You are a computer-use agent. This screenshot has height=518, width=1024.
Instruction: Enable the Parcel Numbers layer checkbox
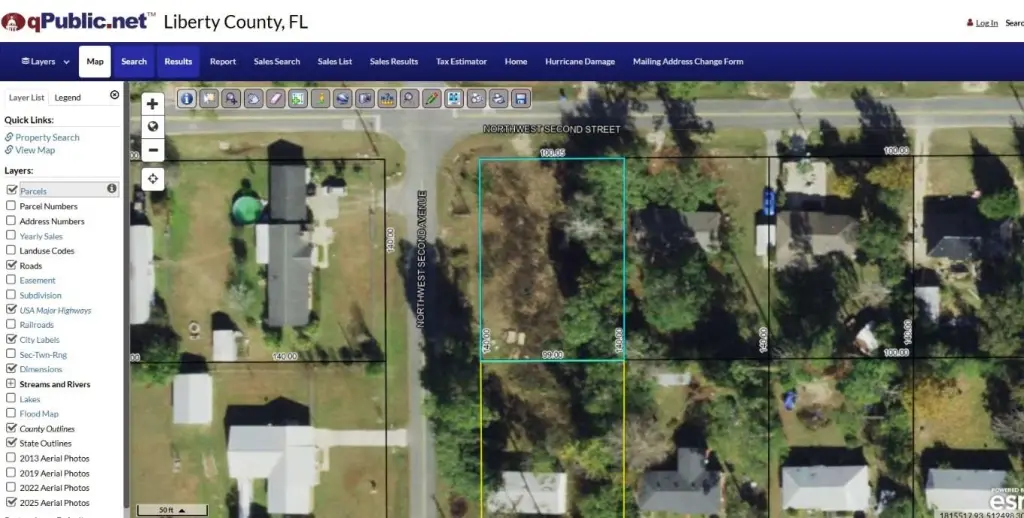[x=11, y=206]
